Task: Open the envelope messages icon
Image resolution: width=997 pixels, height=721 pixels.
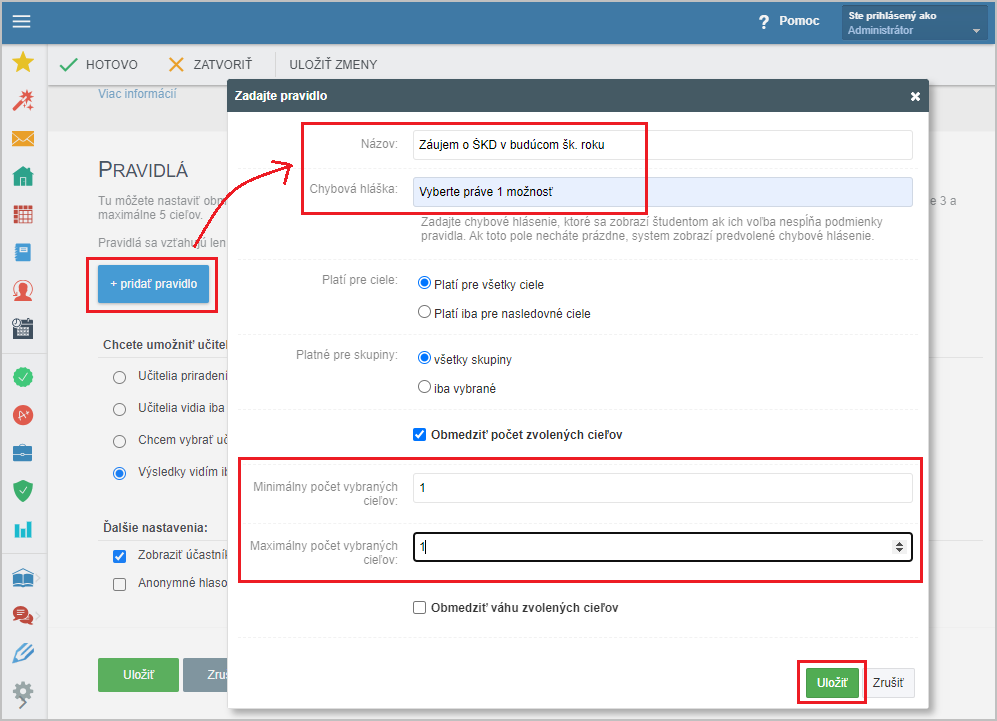Action: click(23, 139)
